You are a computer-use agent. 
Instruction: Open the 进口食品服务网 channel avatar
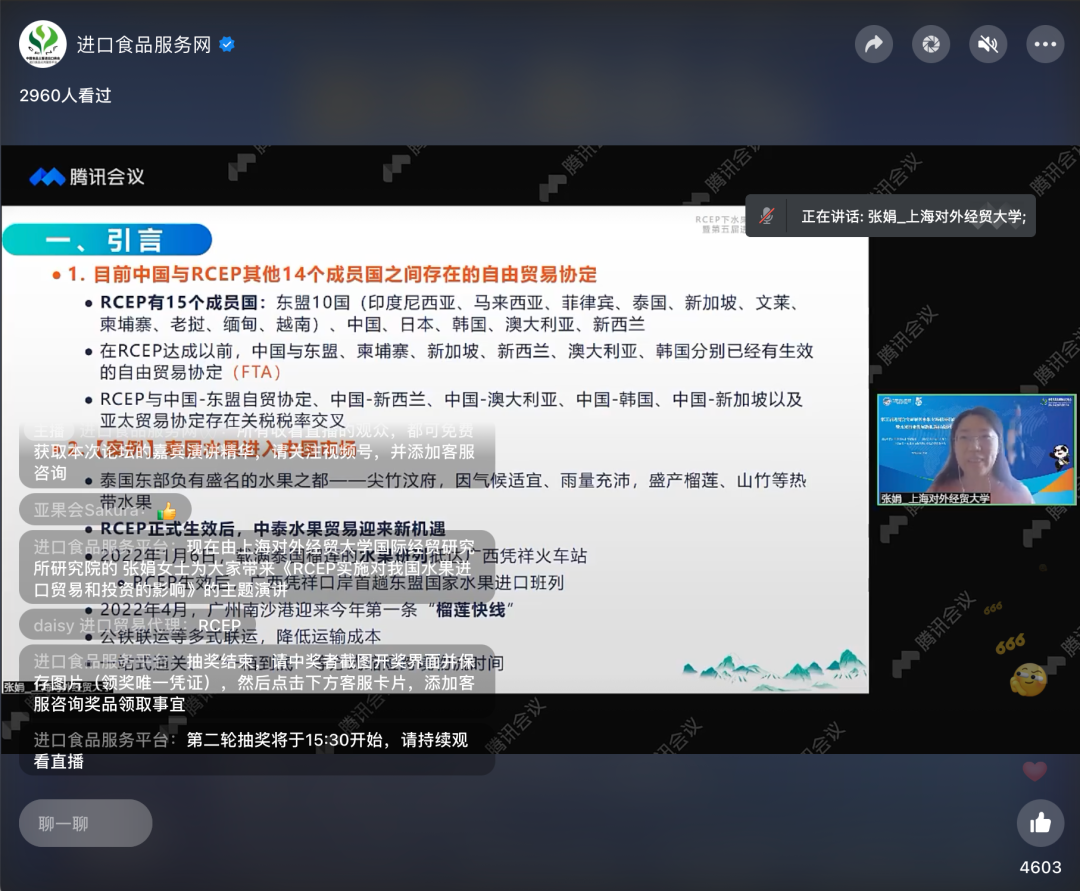pyautogui.click(x=43, y=44)
